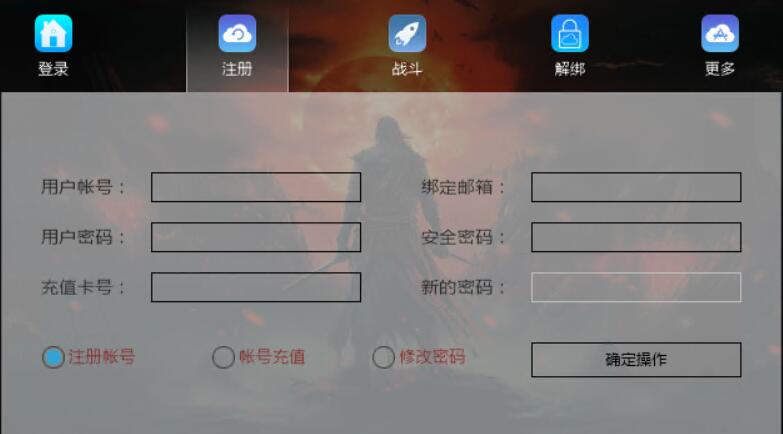The height and width of the screenshot is (434, 783).
Task: Click the house icon for 登录
Action: [53, 33]
